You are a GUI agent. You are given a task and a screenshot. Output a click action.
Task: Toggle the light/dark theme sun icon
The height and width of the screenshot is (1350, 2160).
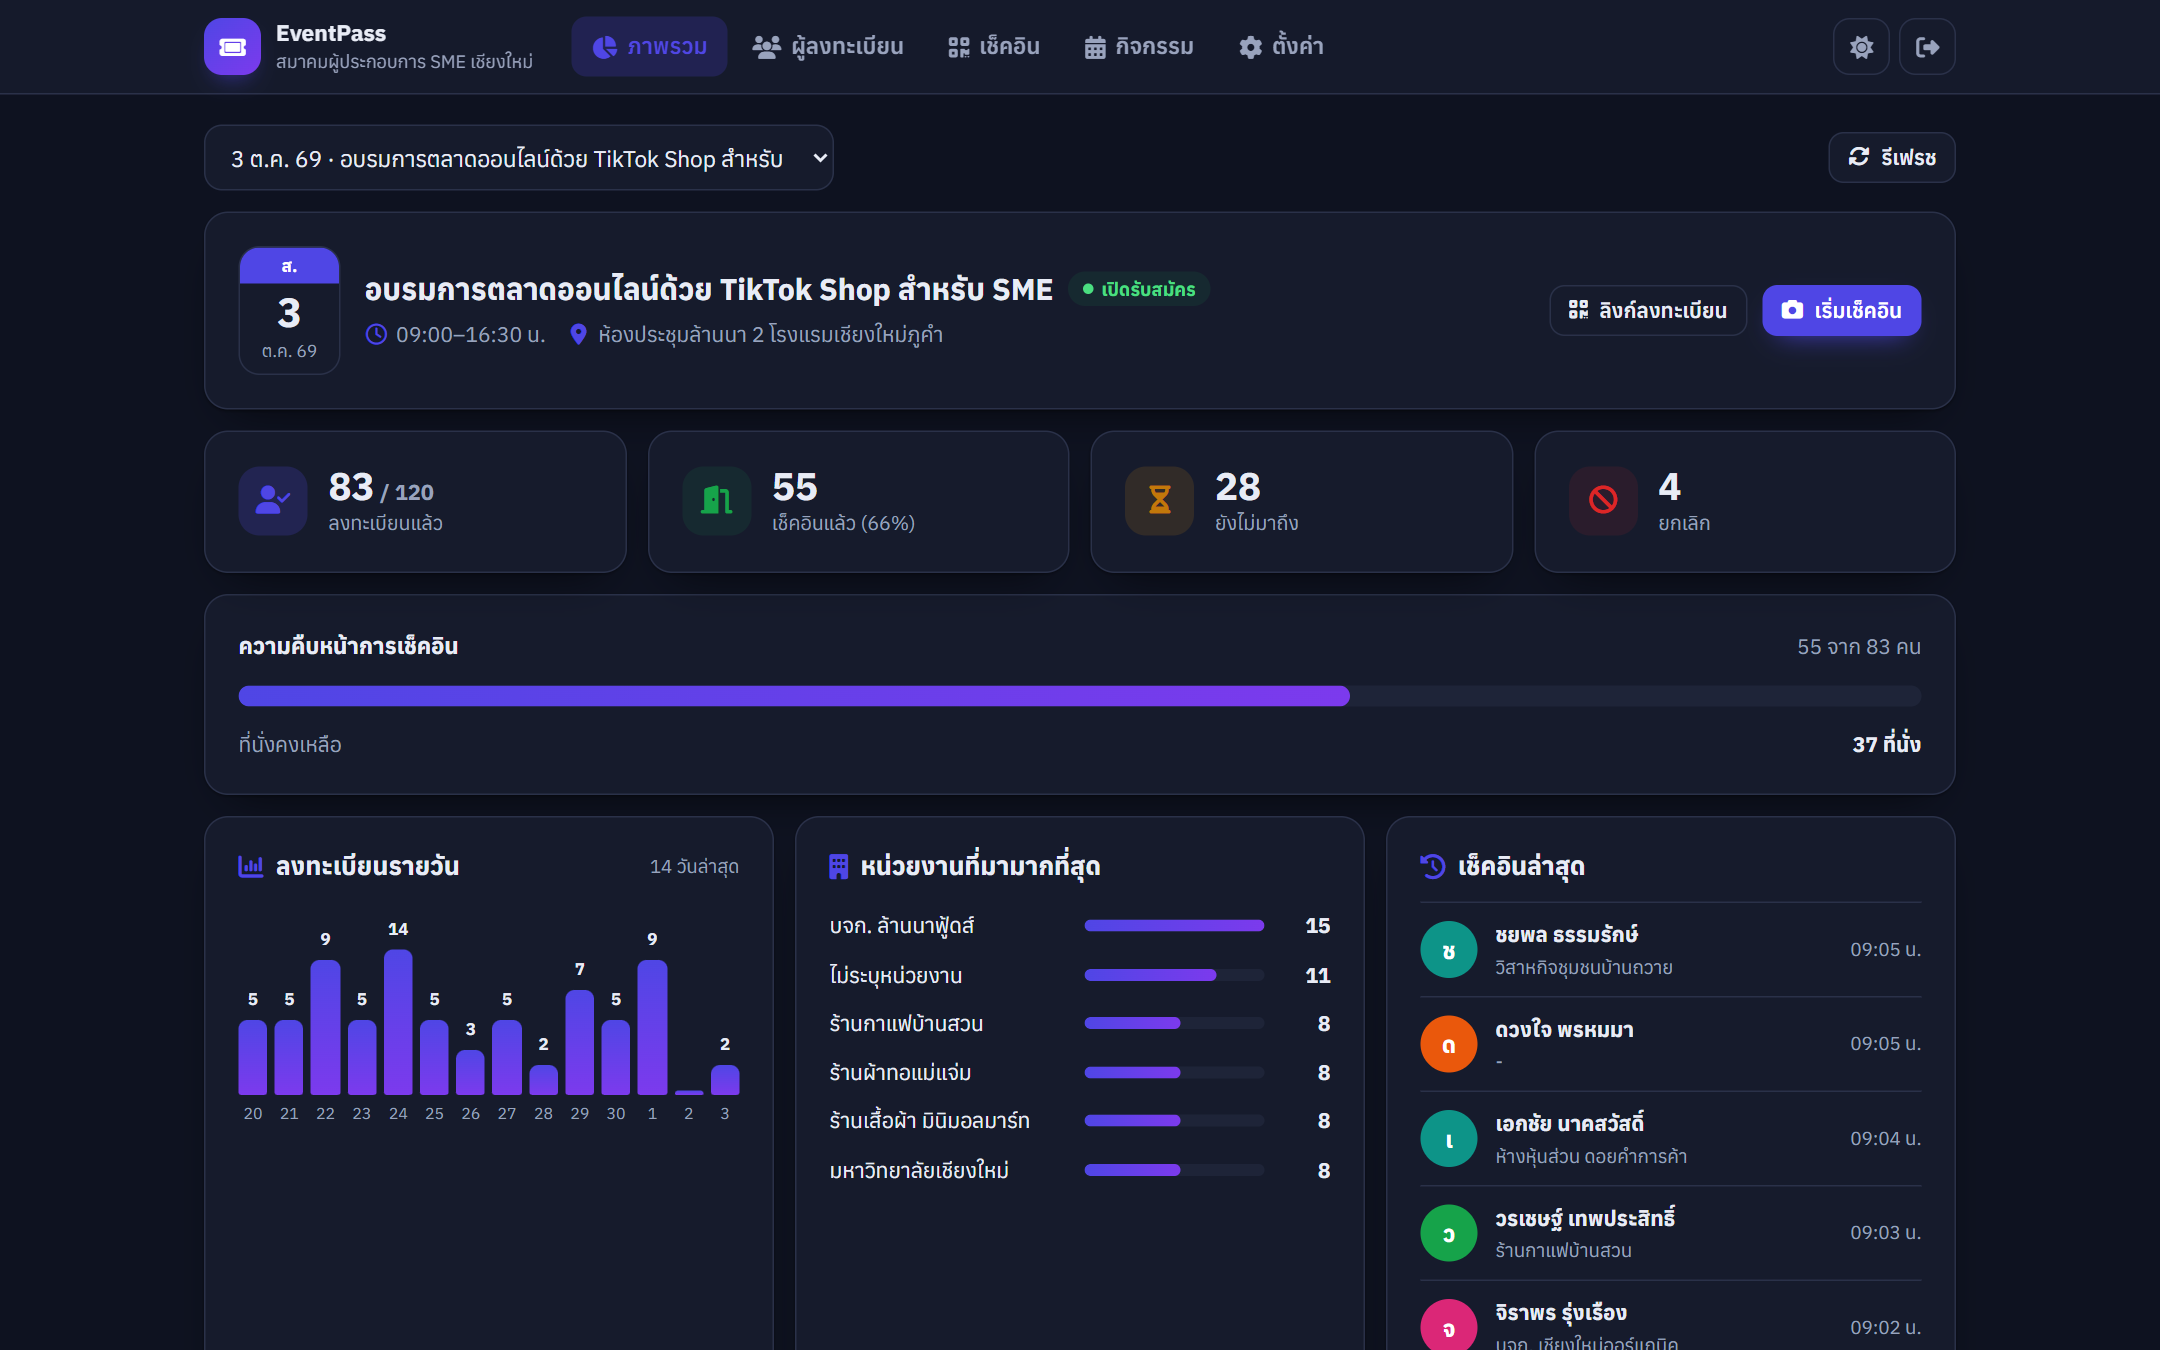pyautogui.click(x=1861, y=47)
